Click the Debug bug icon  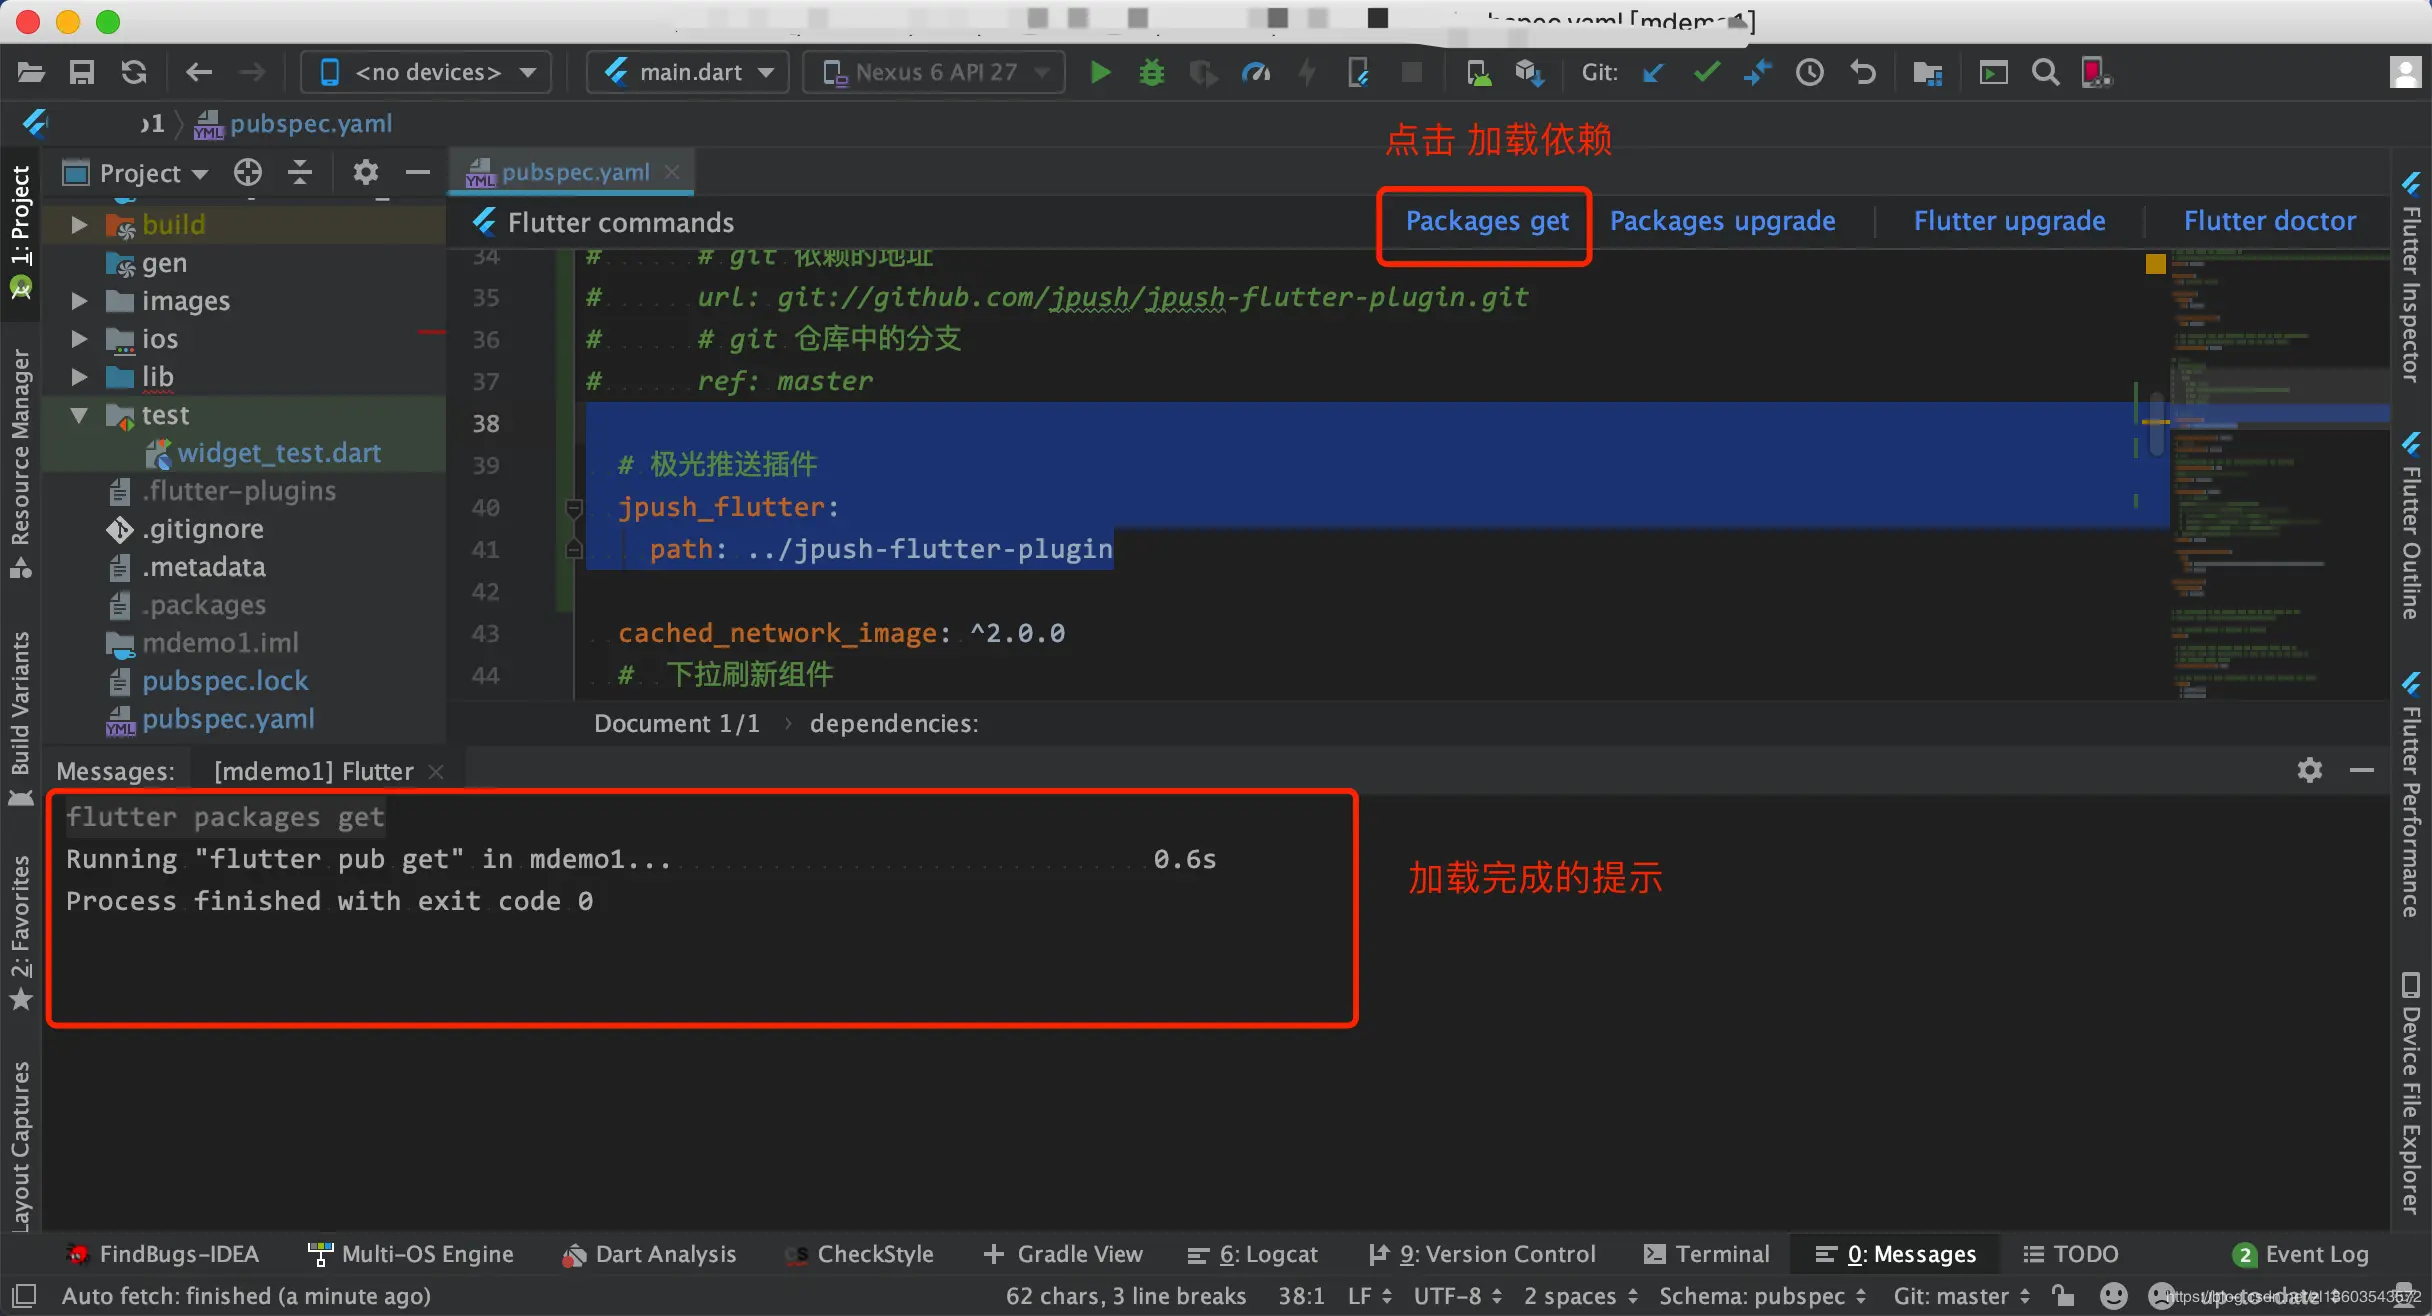1152,72
